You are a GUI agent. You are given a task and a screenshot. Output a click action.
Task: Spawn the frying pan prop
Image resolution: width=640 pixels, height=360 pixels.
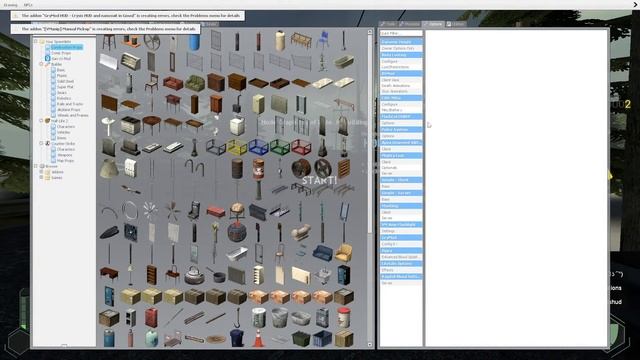[x=216, y=275]
